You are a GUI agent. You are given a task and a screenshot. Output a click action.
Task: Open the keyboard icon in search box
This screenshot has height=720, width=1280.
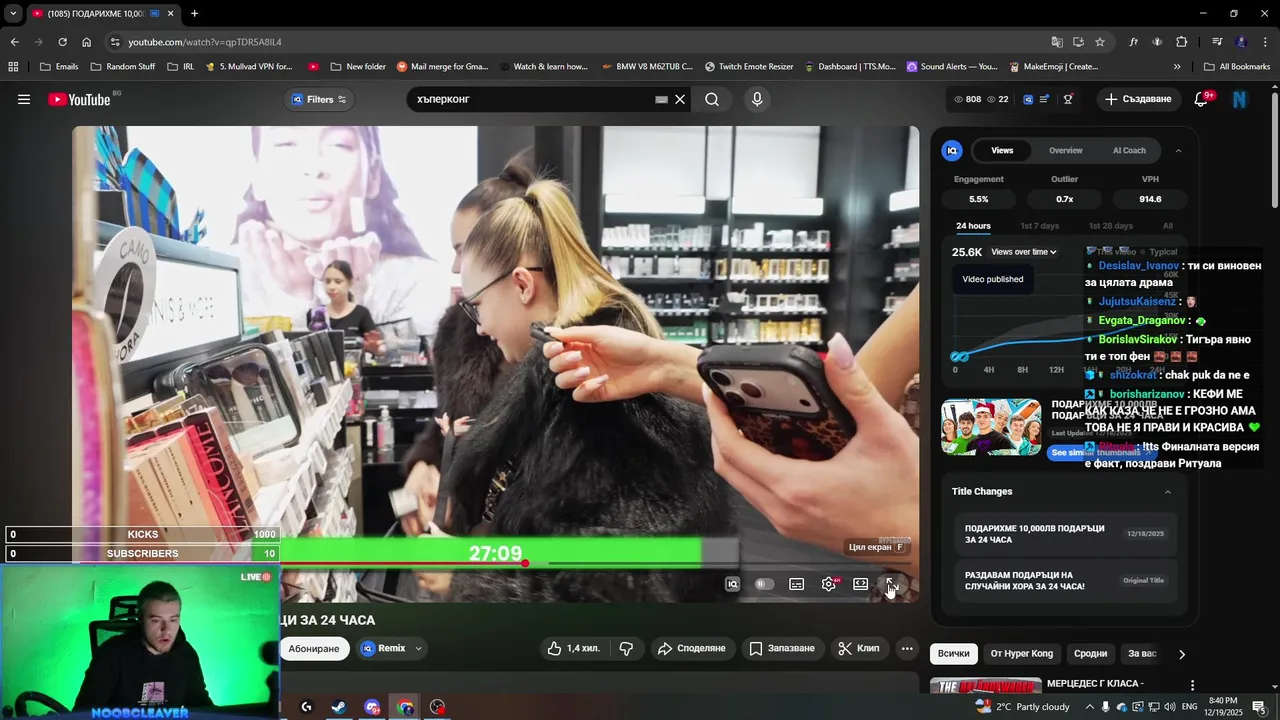pyautogui.click(x=661, y=99)
